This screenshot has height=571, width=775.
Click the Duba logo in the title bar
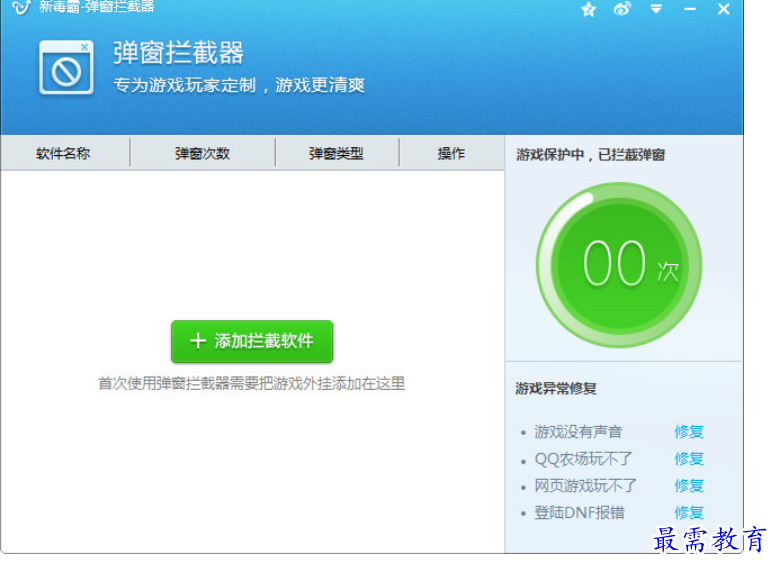click(x=20, y=7)
